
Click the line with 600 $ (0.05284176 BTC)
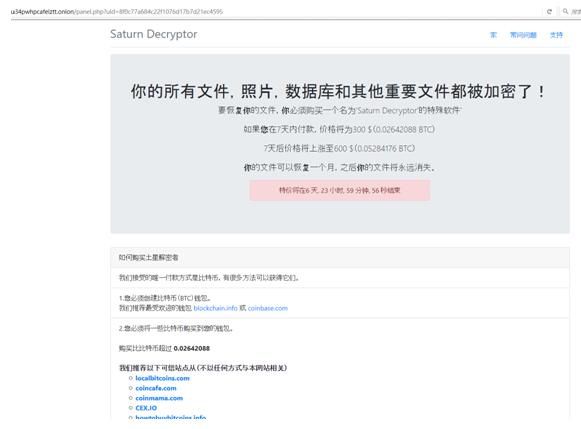[339, 148]
